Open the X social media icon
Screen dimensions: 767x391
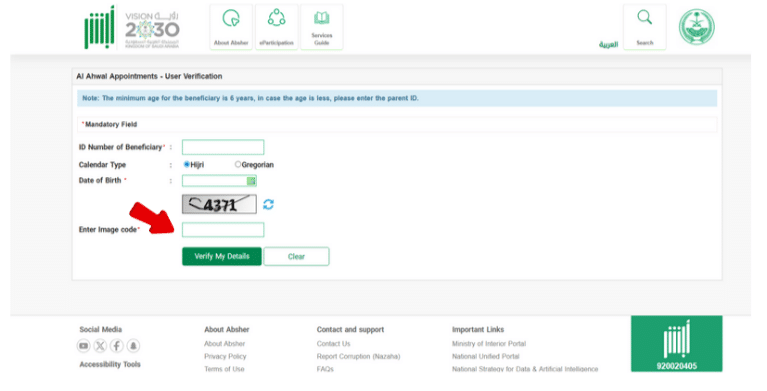click(x=100, y=346)
